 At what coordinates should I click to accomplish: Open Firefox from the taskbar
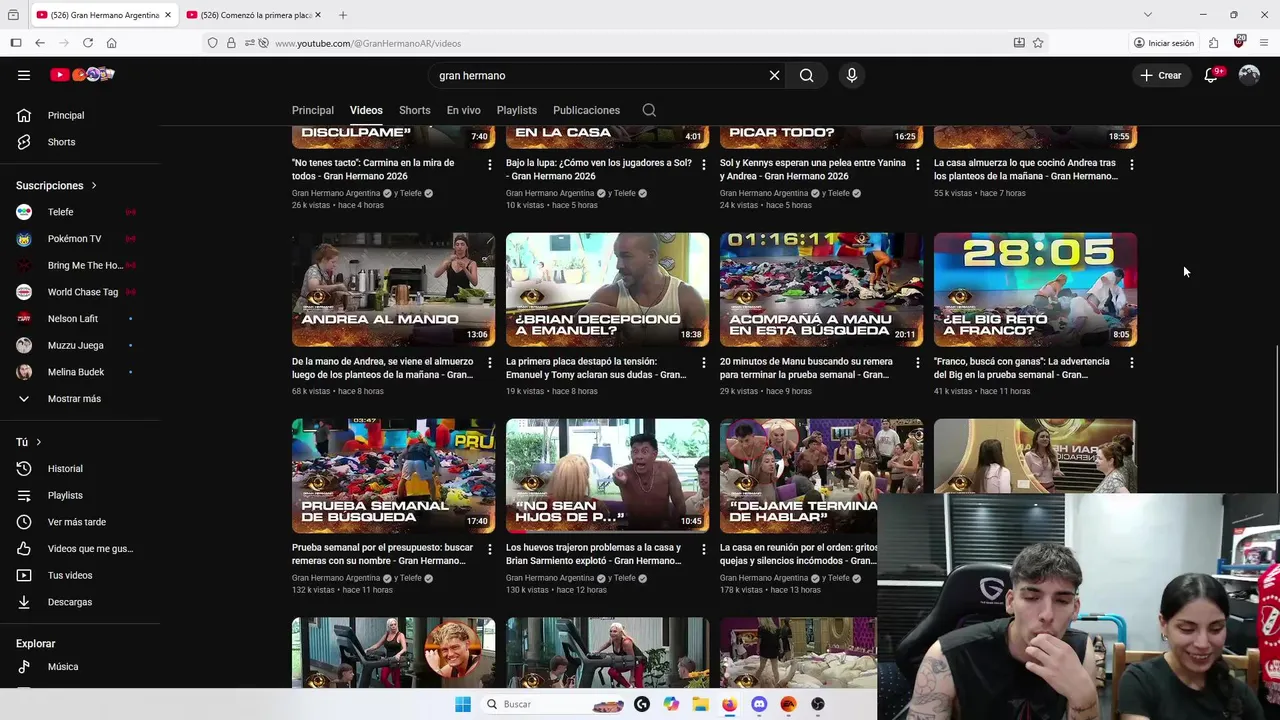tap(730, 704)
